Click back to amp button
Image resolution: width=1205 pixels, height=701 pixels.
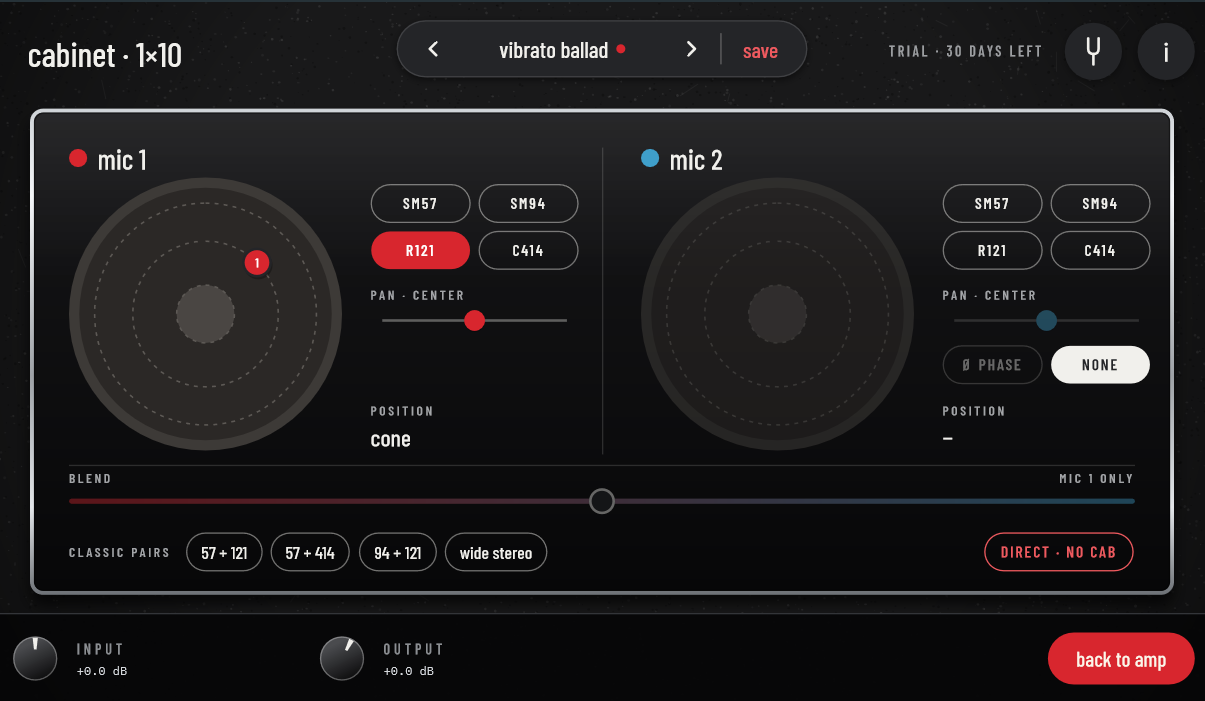[1121, 659]
